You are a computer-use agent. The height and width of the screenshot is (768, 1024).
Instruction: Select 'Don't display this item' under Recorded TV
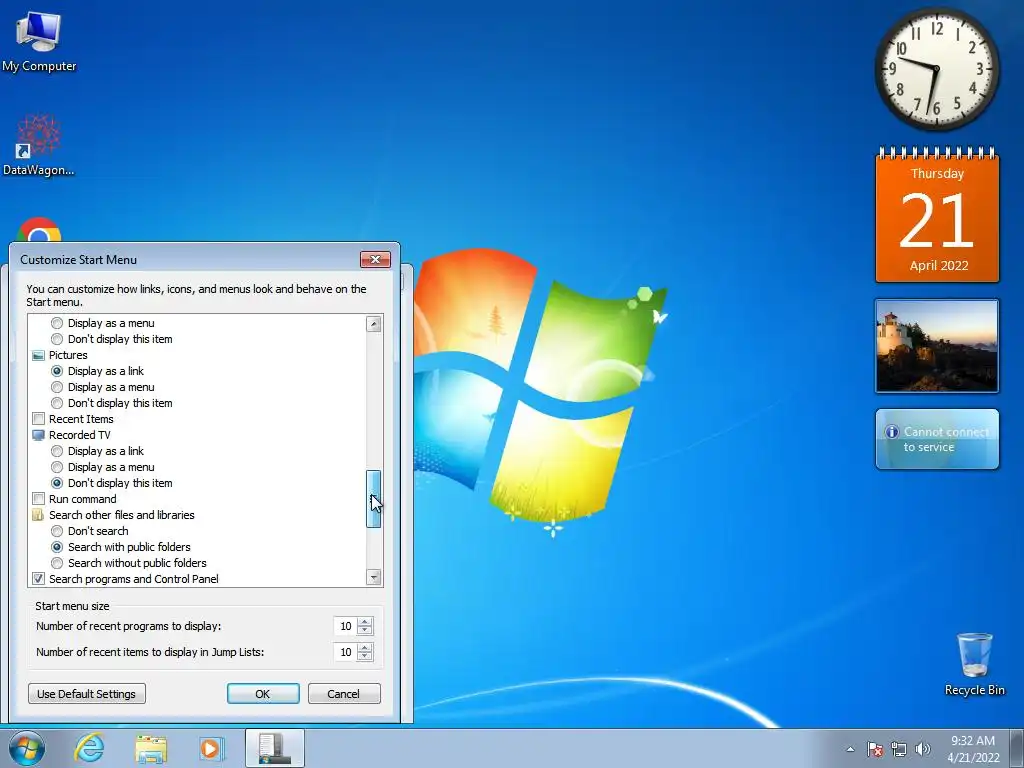tap(57, 483)
